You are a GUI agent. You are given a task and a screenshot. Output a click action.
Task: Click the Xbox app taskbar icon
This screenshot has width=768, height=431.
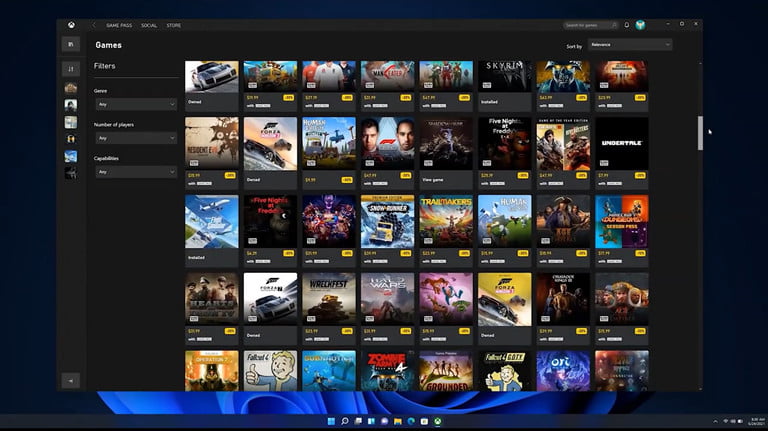tap(437, 421)
